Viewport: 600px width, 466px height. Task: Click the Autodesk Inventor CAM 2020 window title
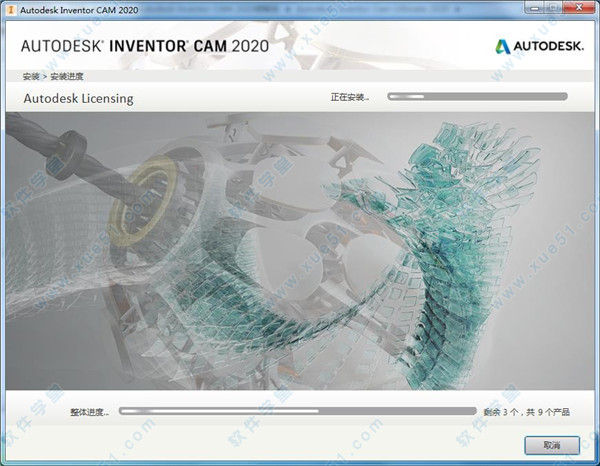pyautogui.click(x=79, y=10)
